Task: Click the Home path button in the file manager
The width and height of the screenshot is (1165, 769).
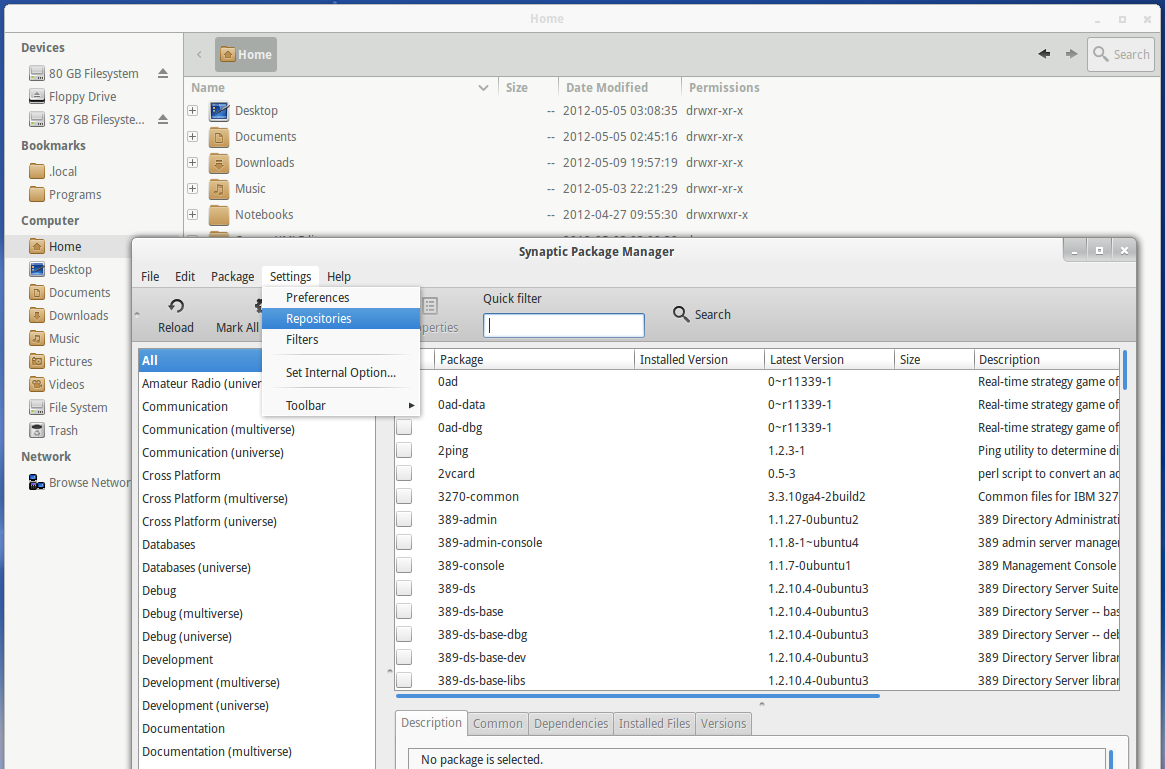Action: [x=246, y=54]
